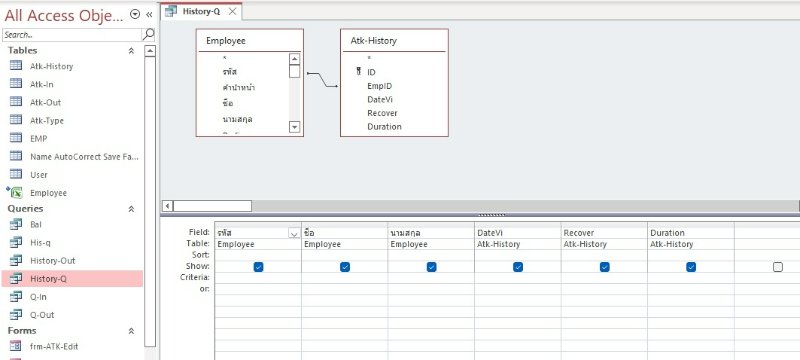This screenshot has width=800, height=360.
Task: Click the frm-ATK-Edit form icon
Action: point(16,346)
